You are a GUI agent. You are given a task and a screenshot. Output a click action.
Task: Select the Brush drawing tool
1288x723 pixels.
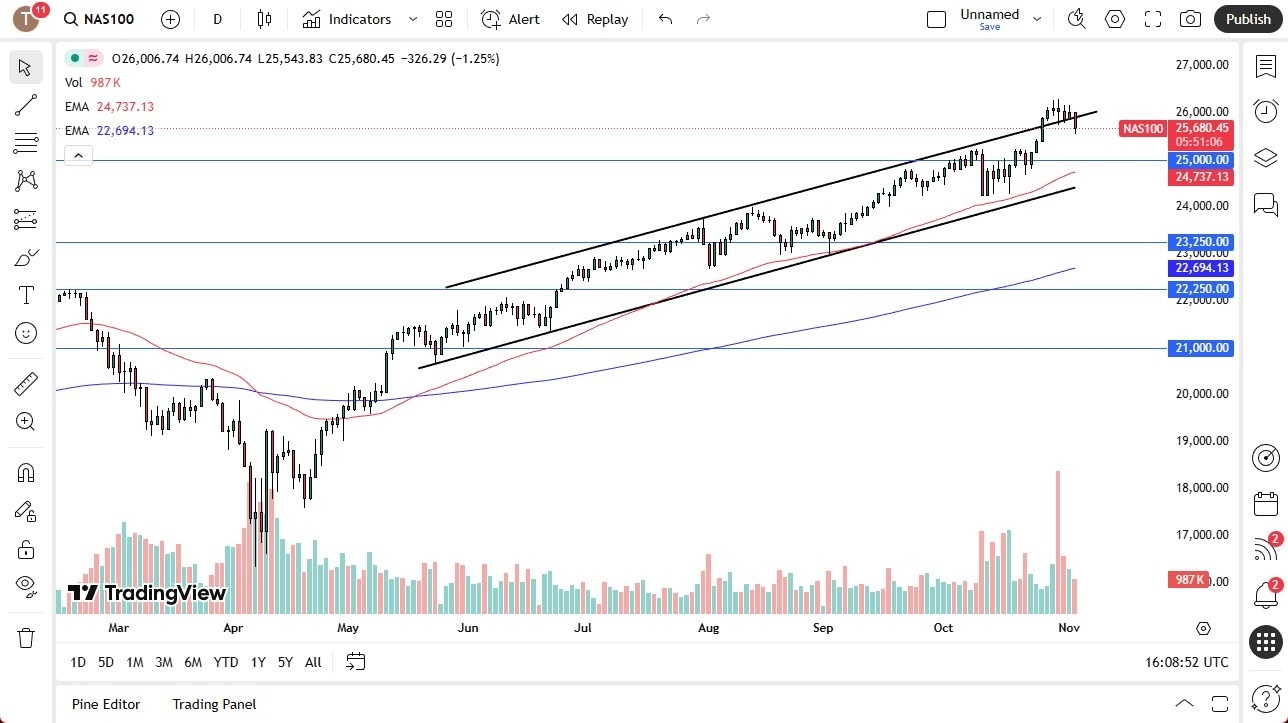point(25,256)
